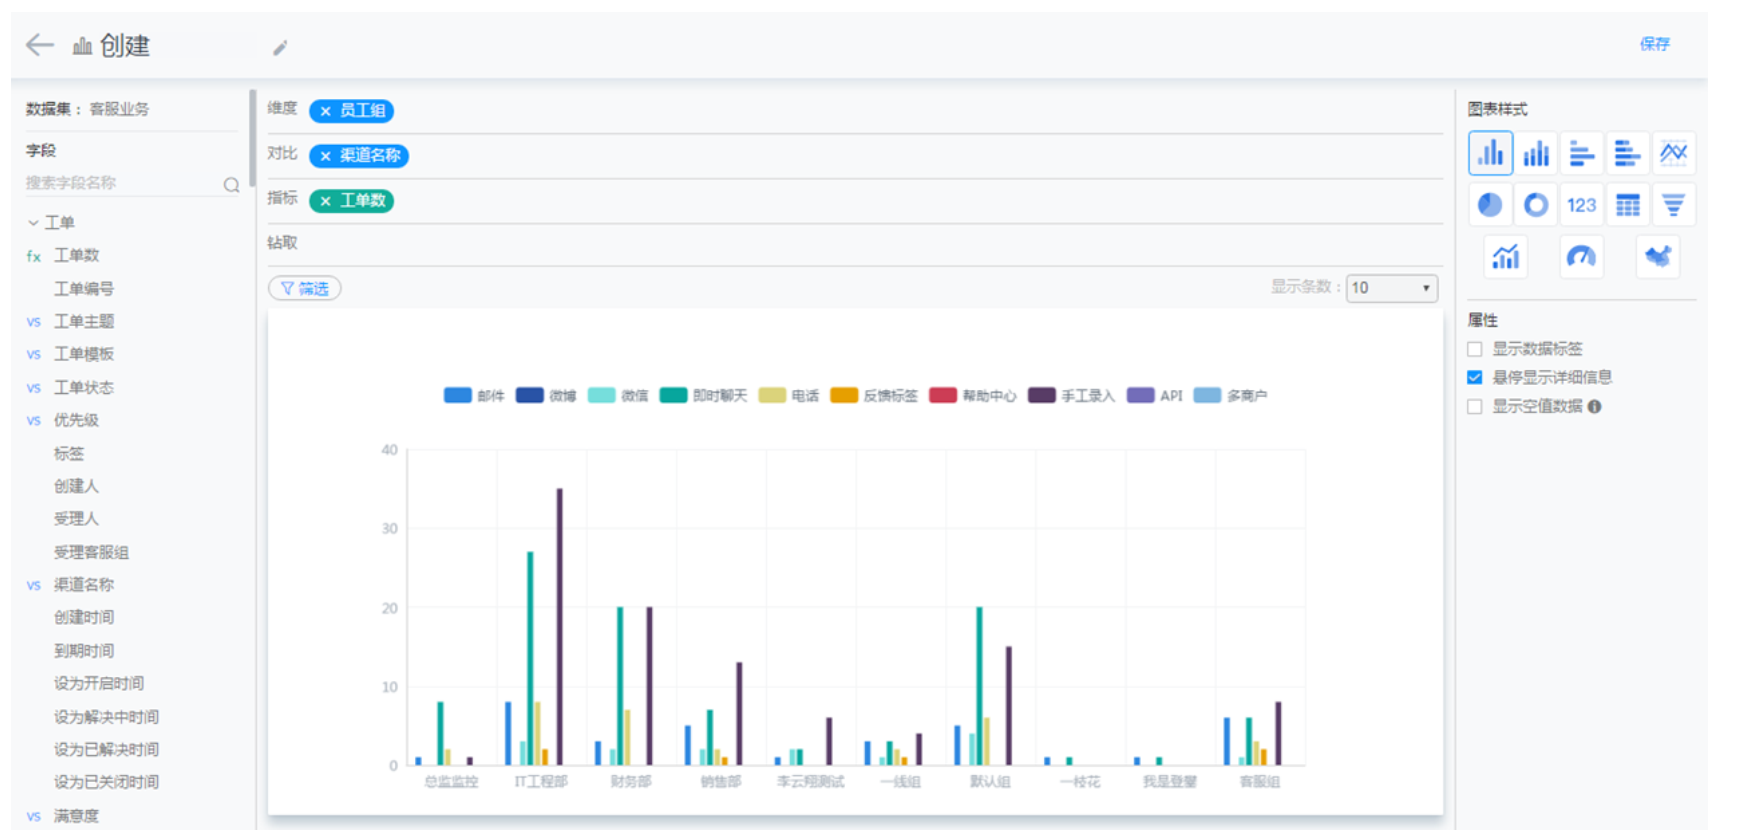Select the 123 number card style
This screenshot has height=830, width=1761.
1582,205
